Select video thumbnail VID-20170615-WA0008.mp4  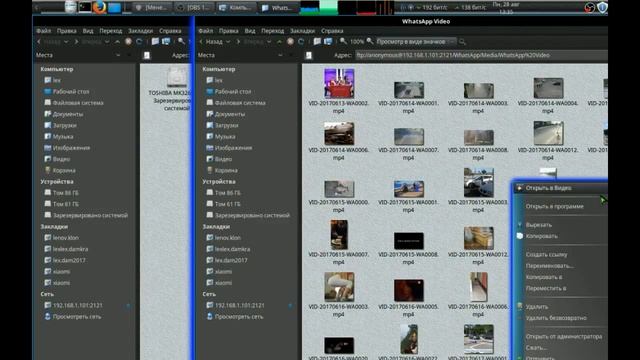point(409,241)
